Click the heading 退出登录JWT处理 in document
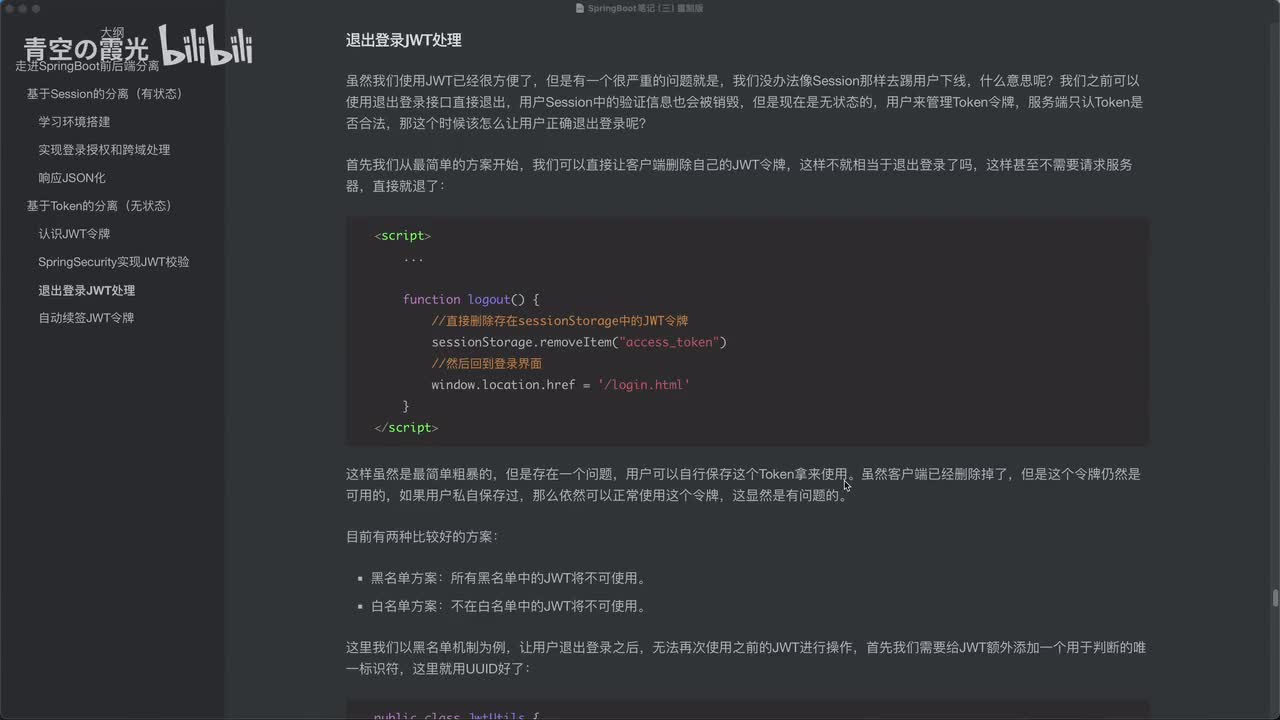The image size is (1280, 720). (403, 41)
